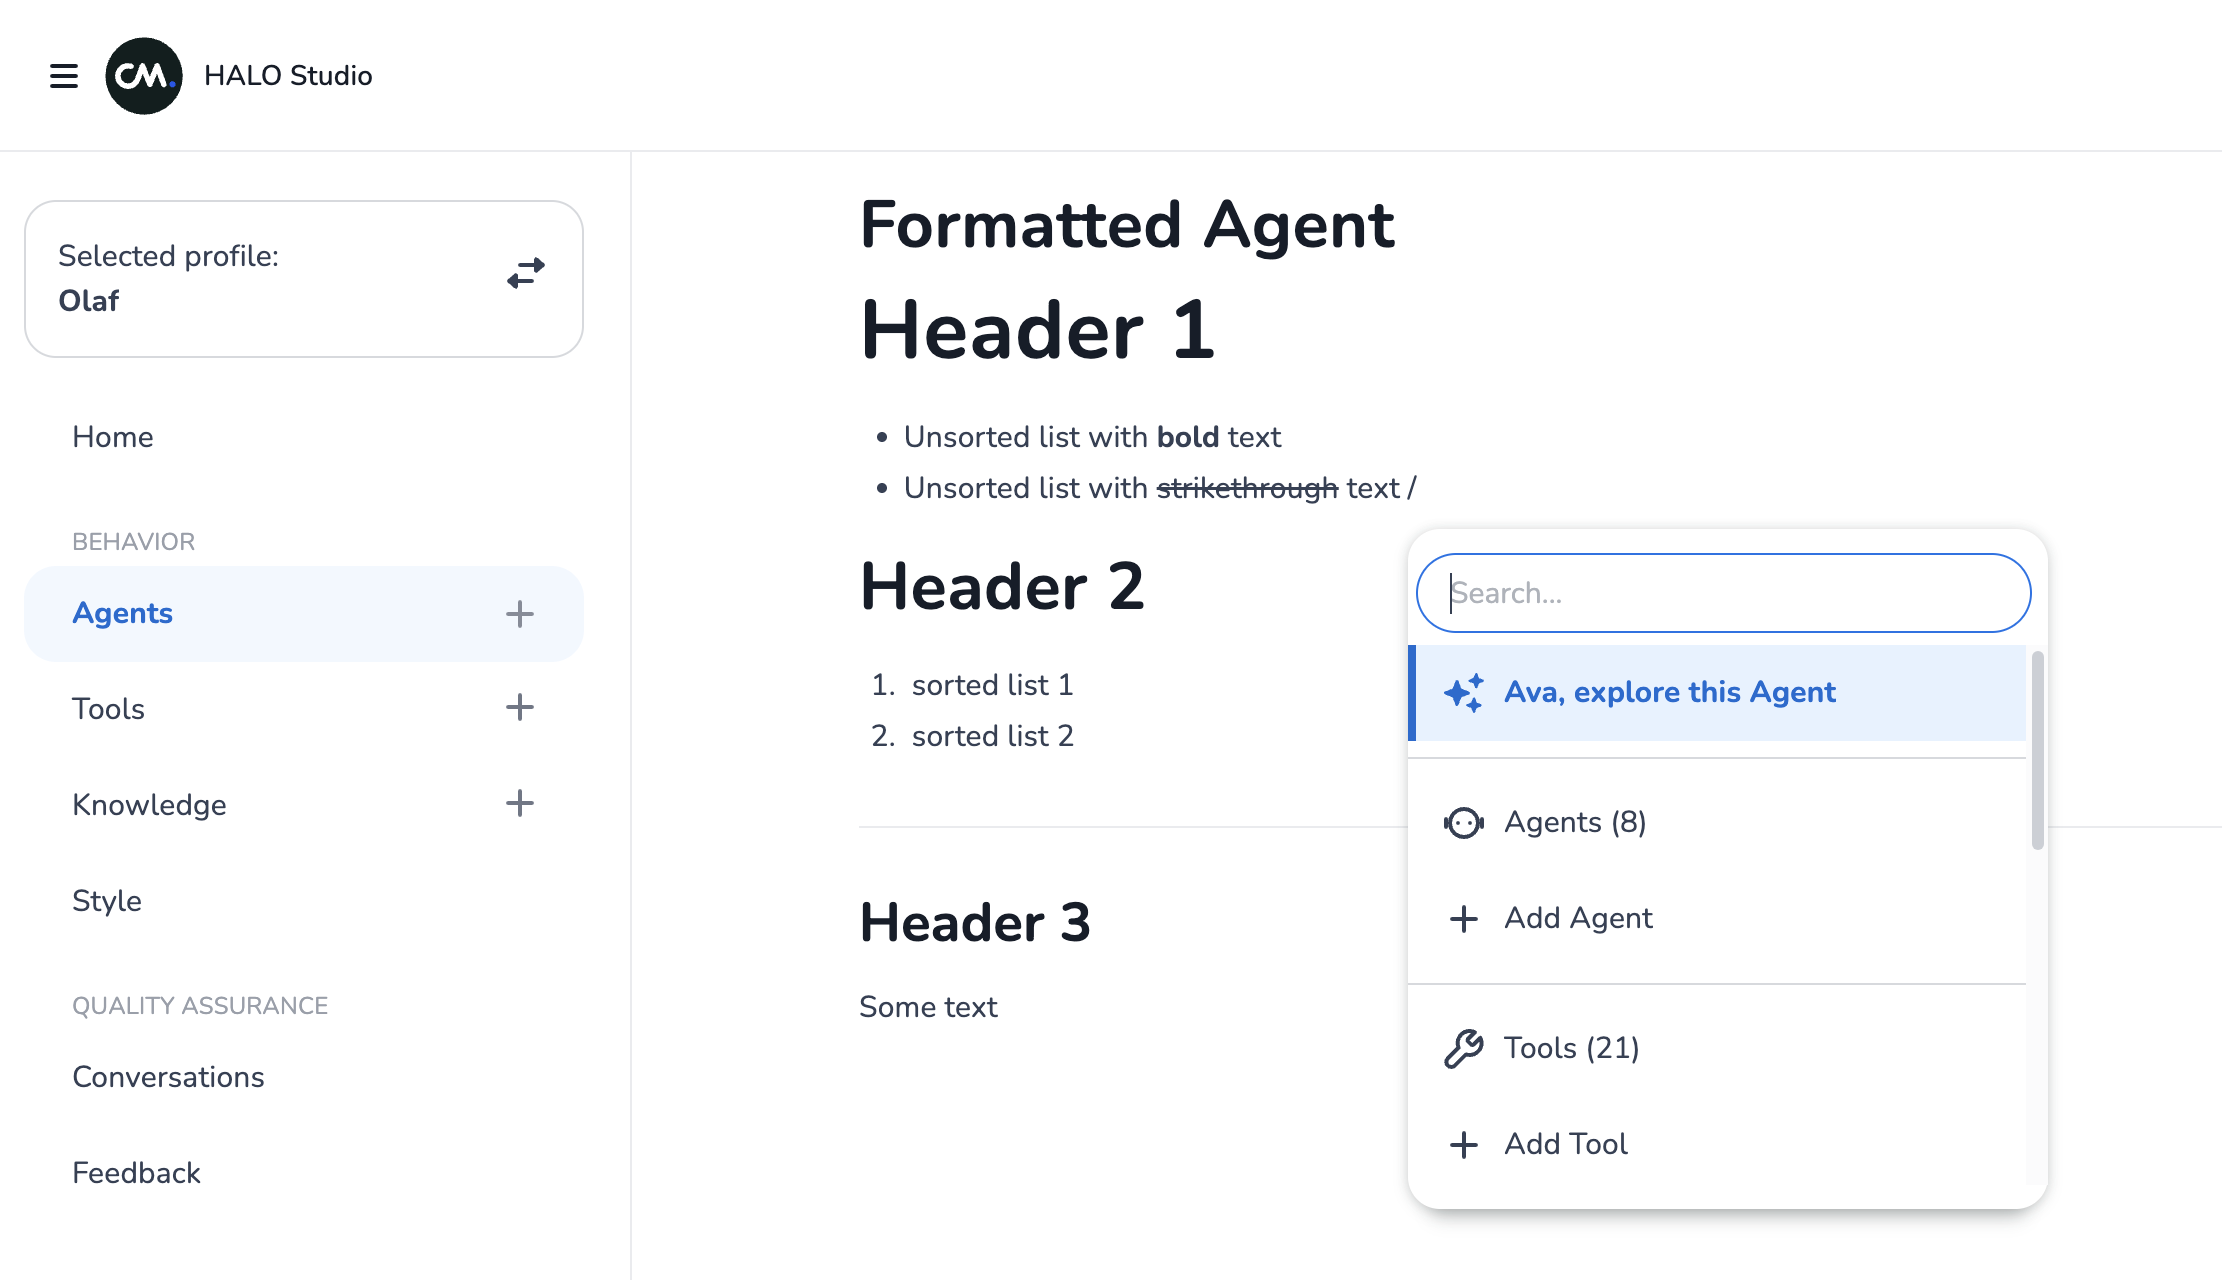Open the Style sidebar page
This screenshot has height=1280, width=2222.
tap(107, 901)
